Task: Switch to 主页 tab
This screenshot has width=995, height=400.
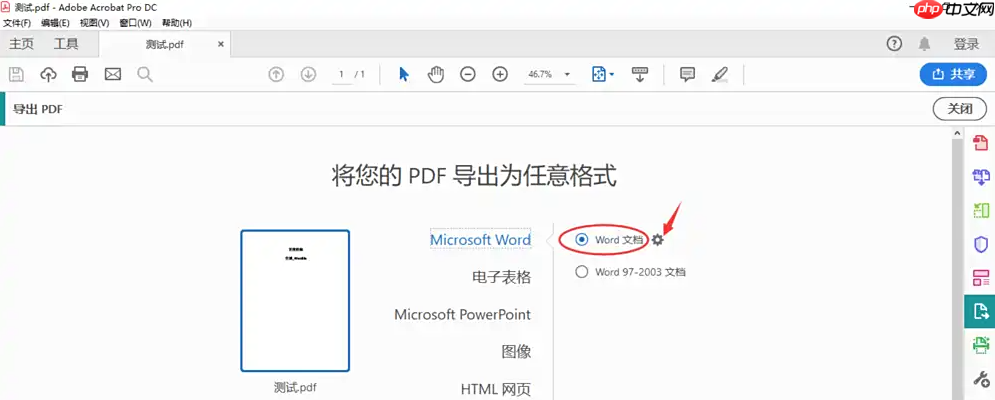Action: (x=22, y=44)
